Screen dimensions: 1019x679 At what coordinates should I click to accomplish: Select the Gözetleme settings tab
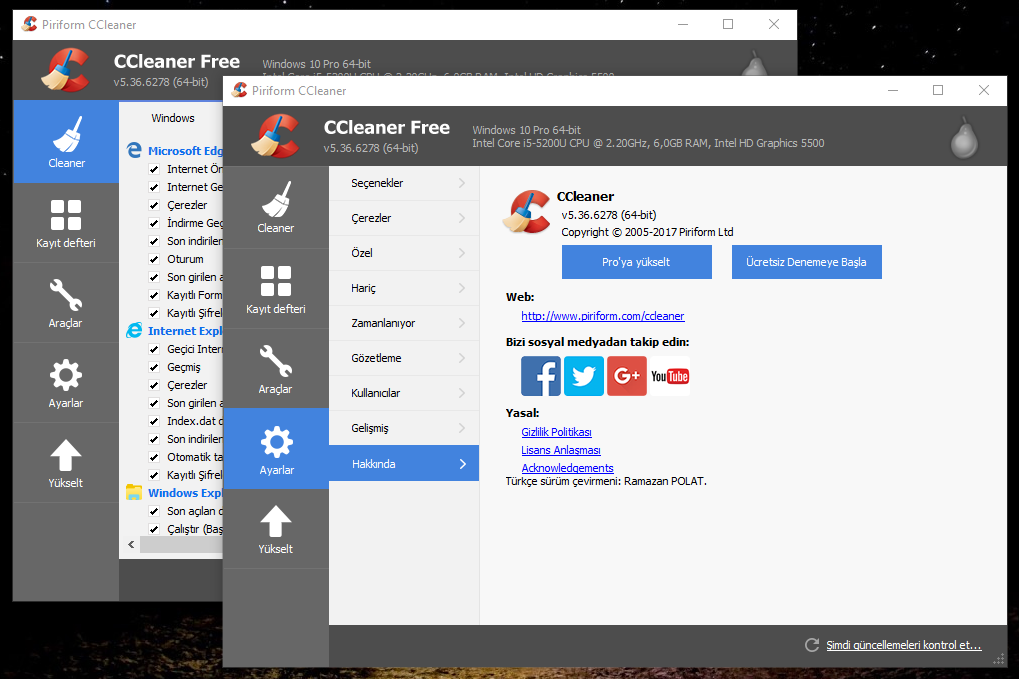coord(404,358)
